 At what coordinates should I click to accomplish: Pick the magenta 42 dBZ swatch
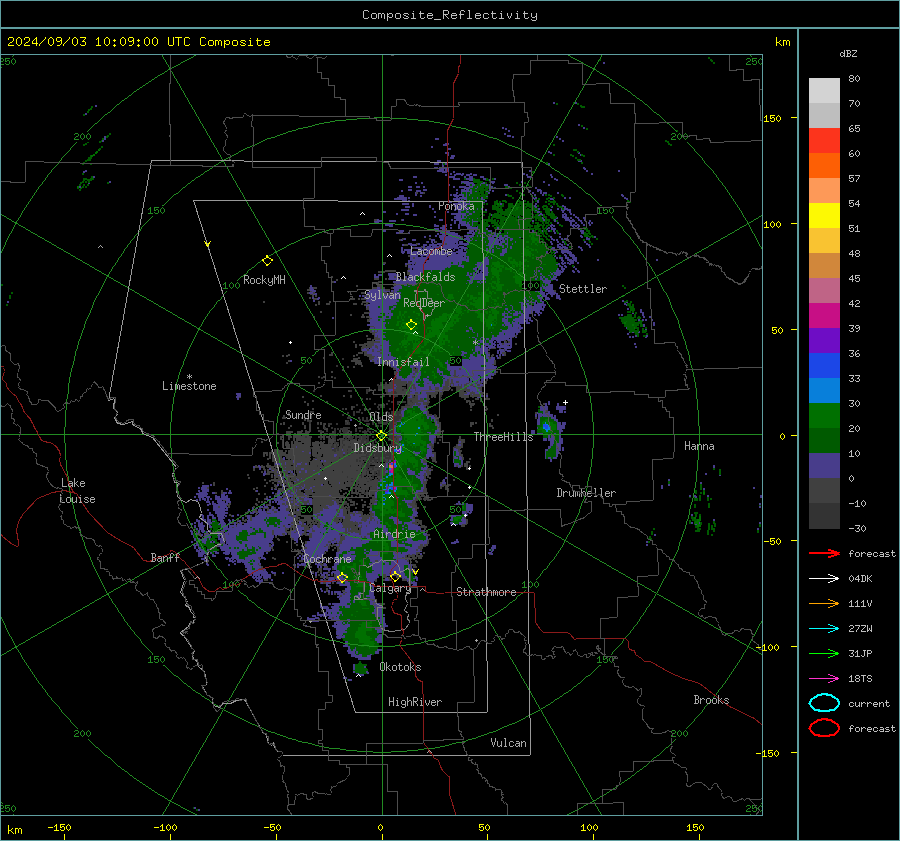coord(824,315)
